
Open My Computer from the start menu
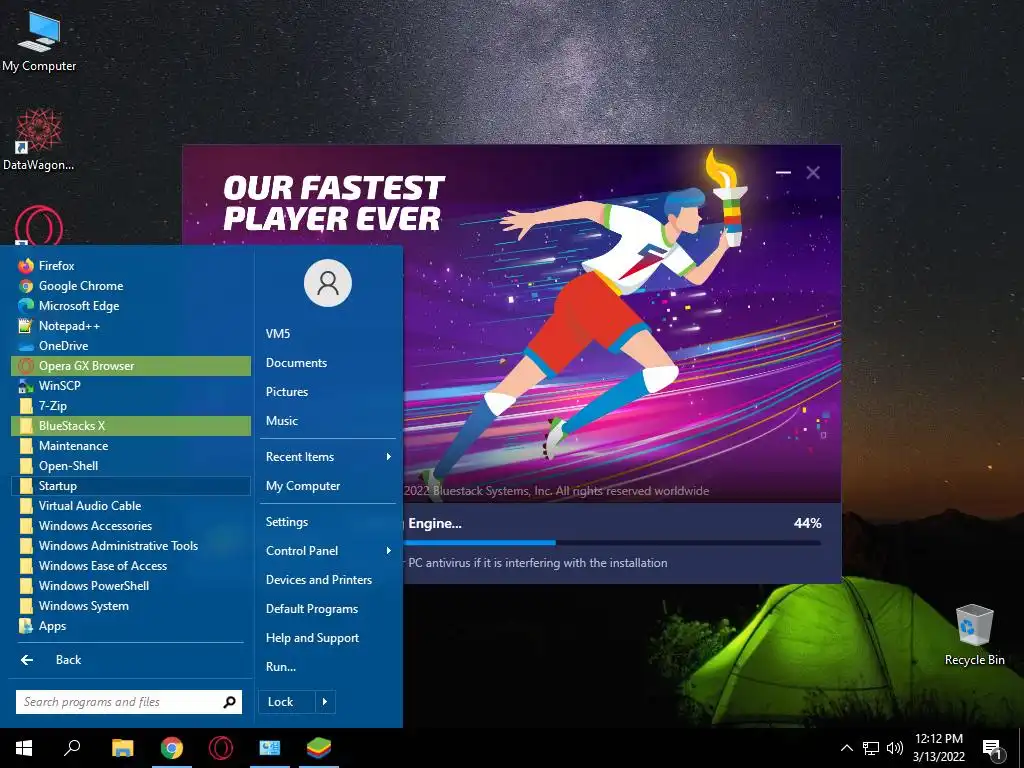click(x=328, y=486)
